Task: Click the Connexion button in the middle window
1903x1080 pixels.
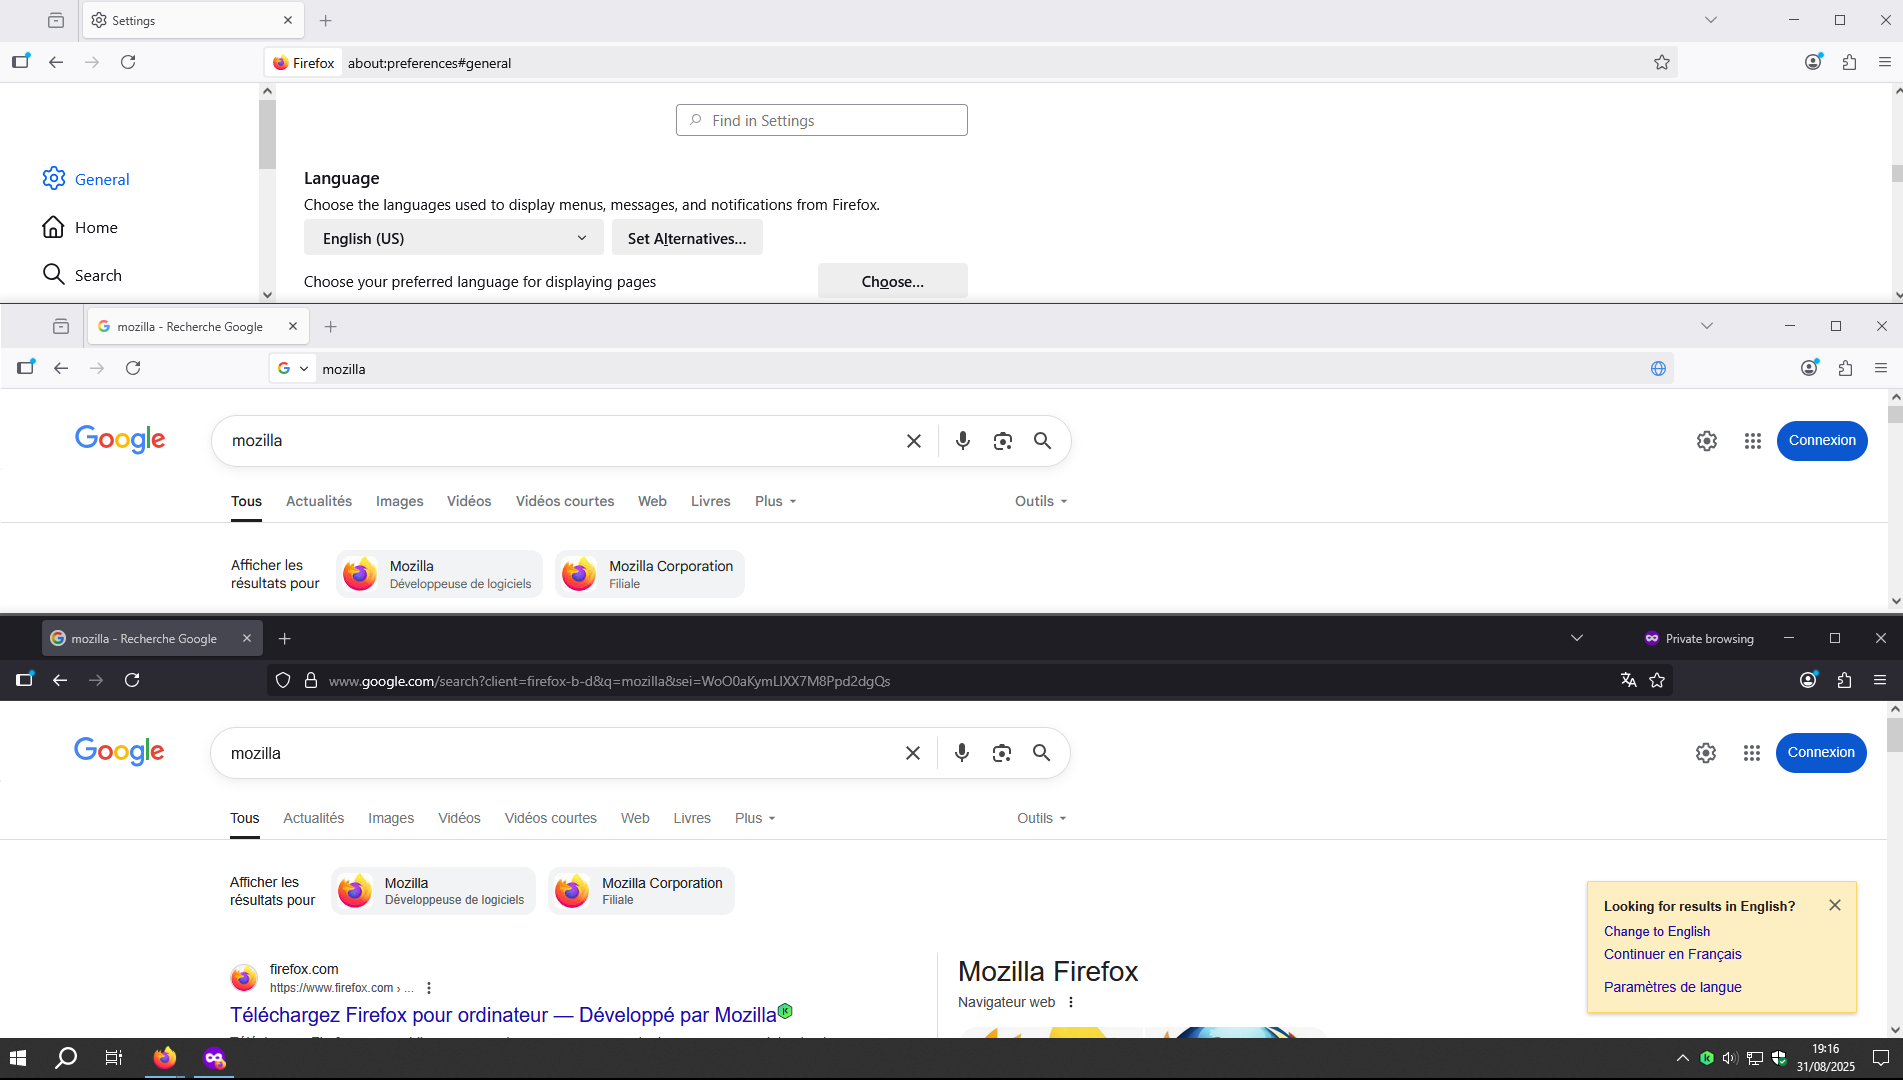Action: (x=1822, y=441)
